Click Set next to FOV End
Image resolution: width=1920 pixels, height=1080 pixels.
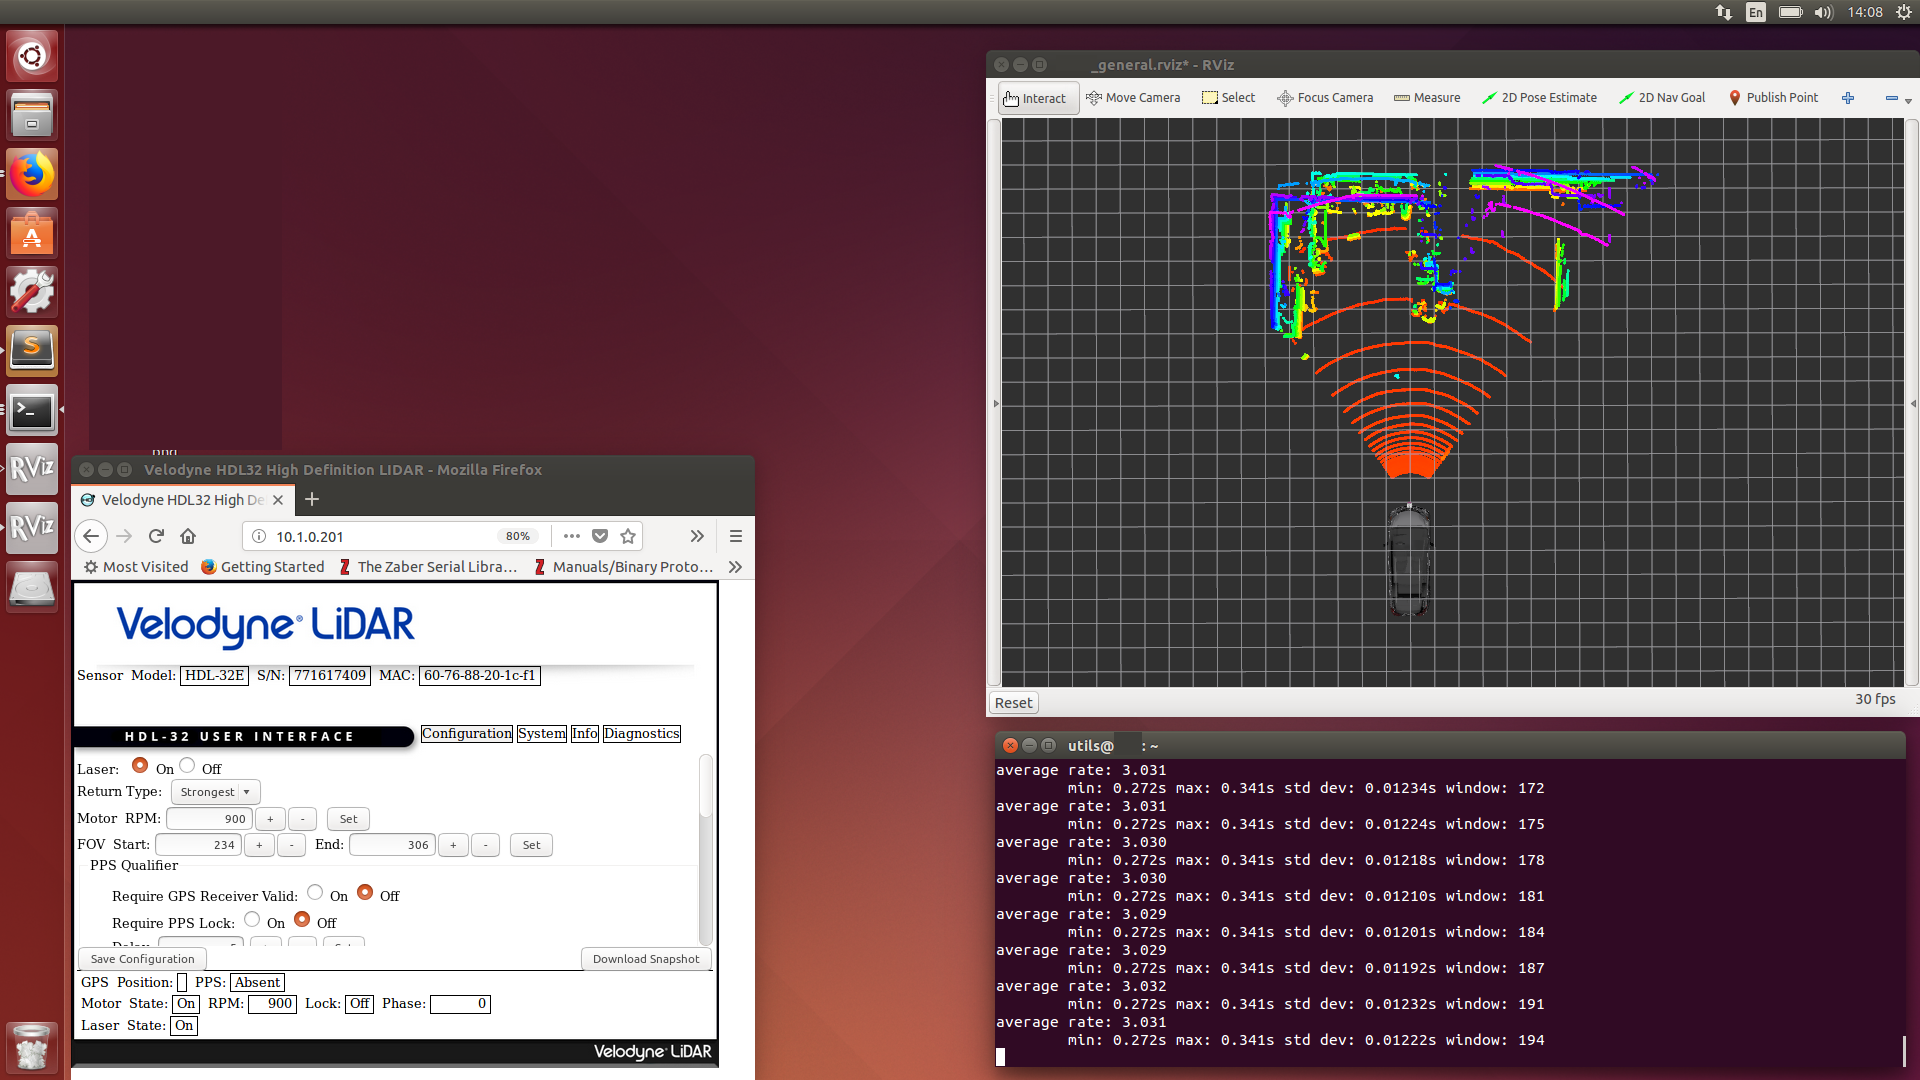531,845
